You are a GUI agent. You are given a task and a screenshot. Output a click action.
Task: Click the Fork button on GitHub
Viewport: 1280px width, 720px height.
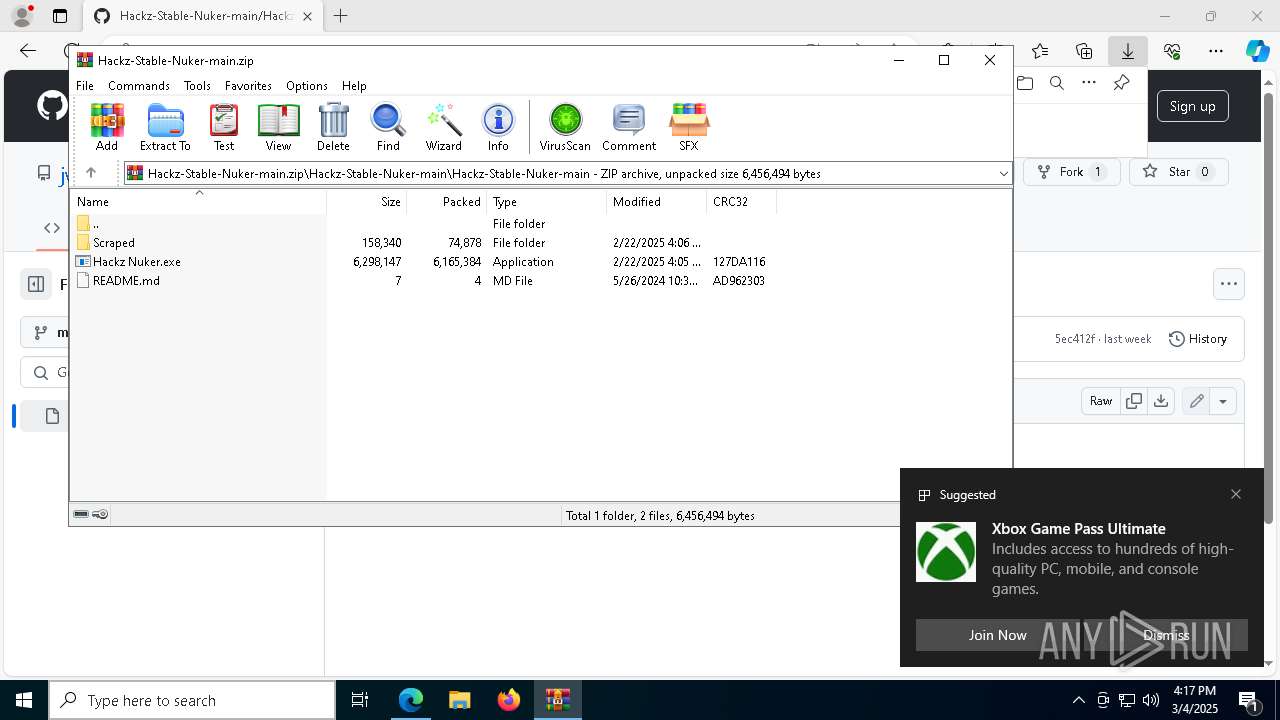click(1071, 172)
